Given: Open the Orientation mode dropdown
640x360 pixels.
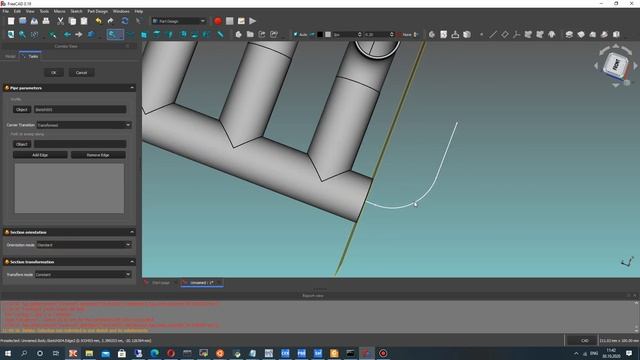Looking at the screenshot, I should [84, 245].
